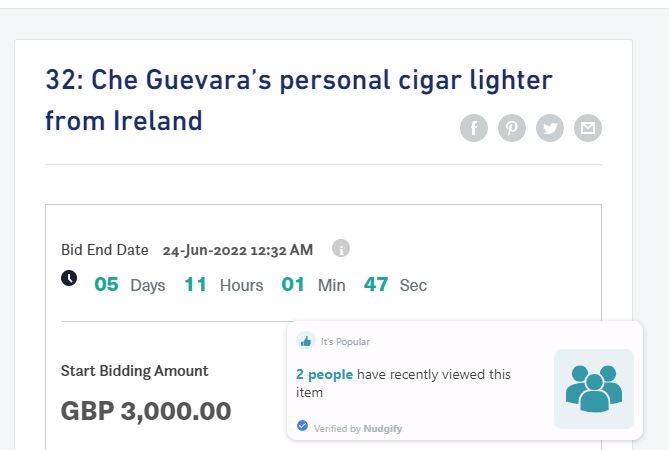
Task: Click the blue verified checkmark badge
Action: tap(302, 426)
